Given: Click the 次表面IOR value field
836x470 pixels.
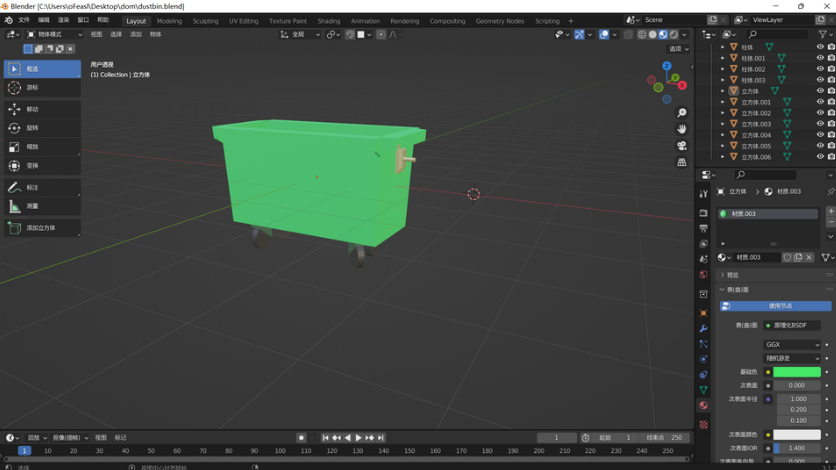Looking at the screenshot, I should tap(798, 448).
